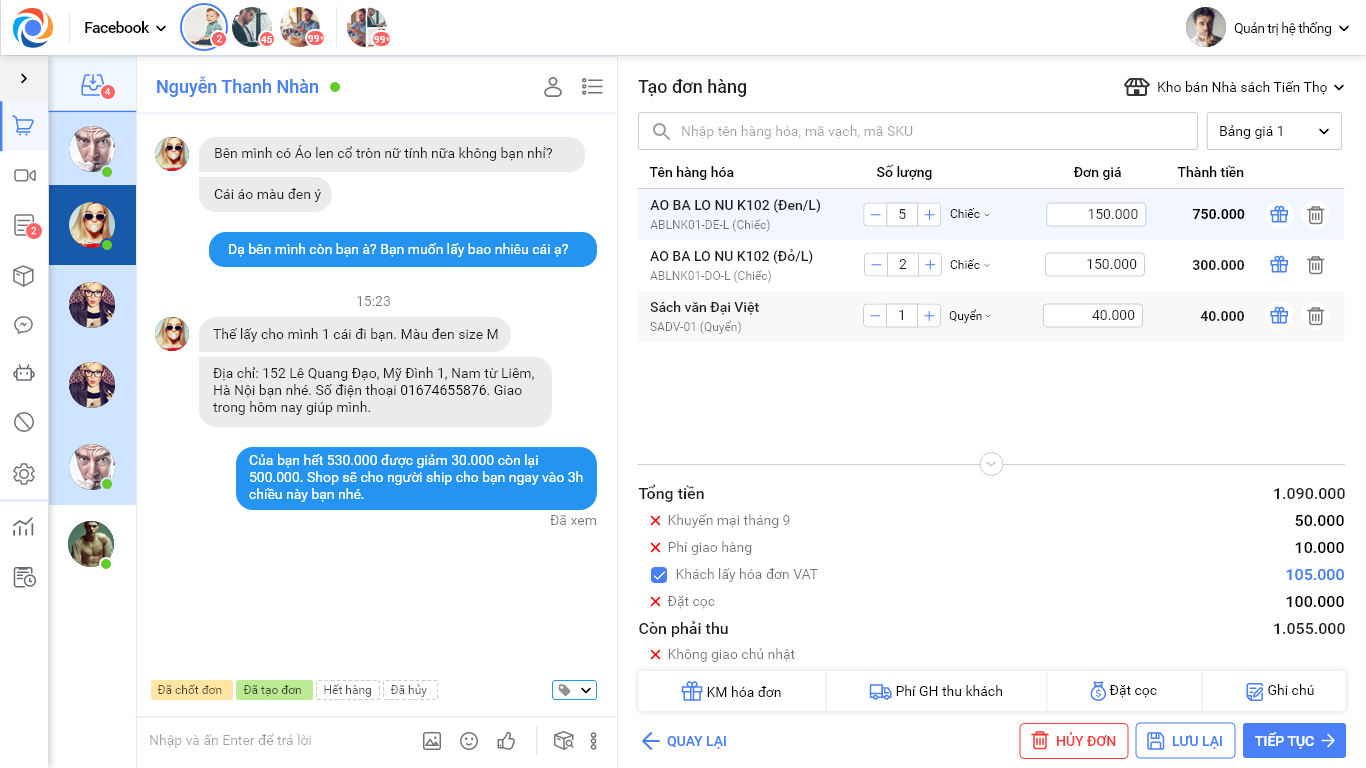This screenshot has width=1366, height=768.
Task: Delete the Sách văn Đại Việt row
Action: click(x=1316, y=316)
